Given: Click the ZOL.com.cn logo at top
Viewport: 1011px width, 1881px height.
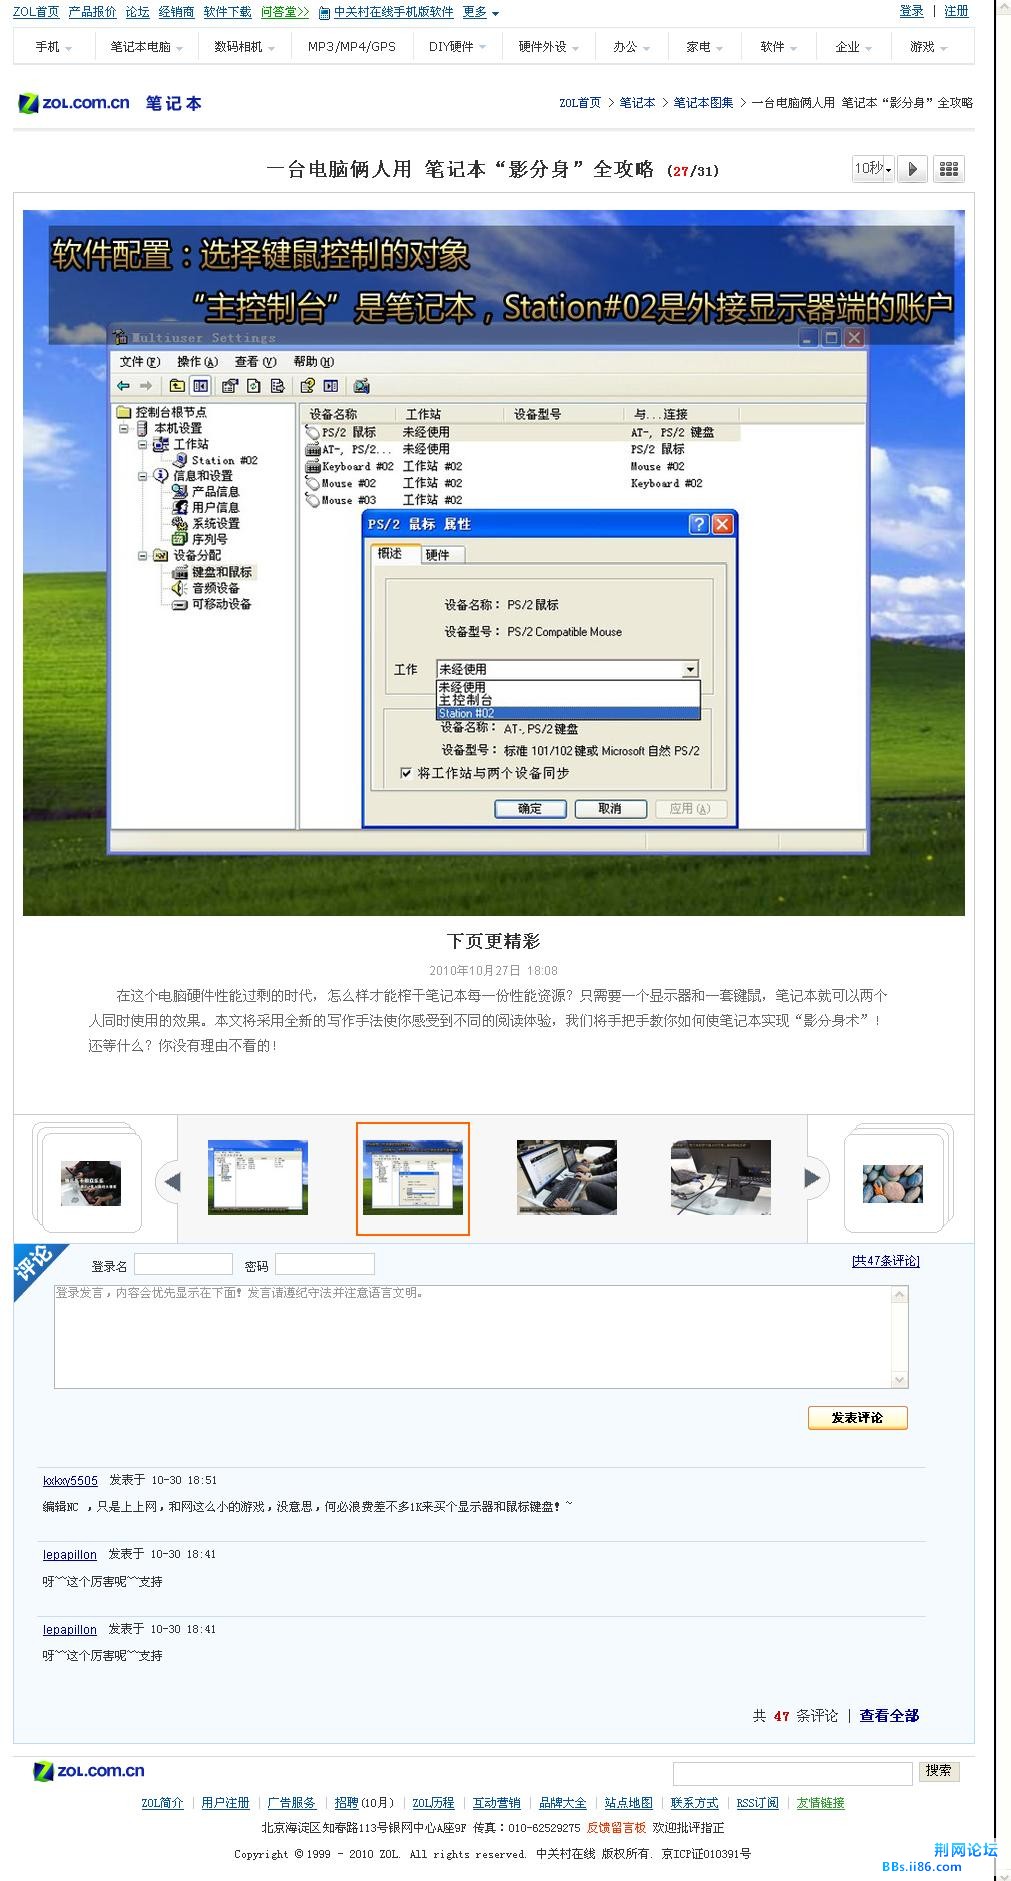Looking at the screenshot, I should [74, 103].
